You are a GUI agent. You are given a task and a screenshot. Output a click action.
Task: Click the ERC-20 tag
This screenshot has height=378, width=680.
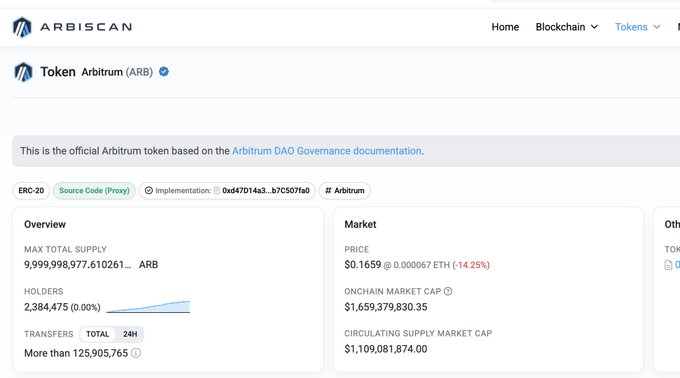[31, 191]
